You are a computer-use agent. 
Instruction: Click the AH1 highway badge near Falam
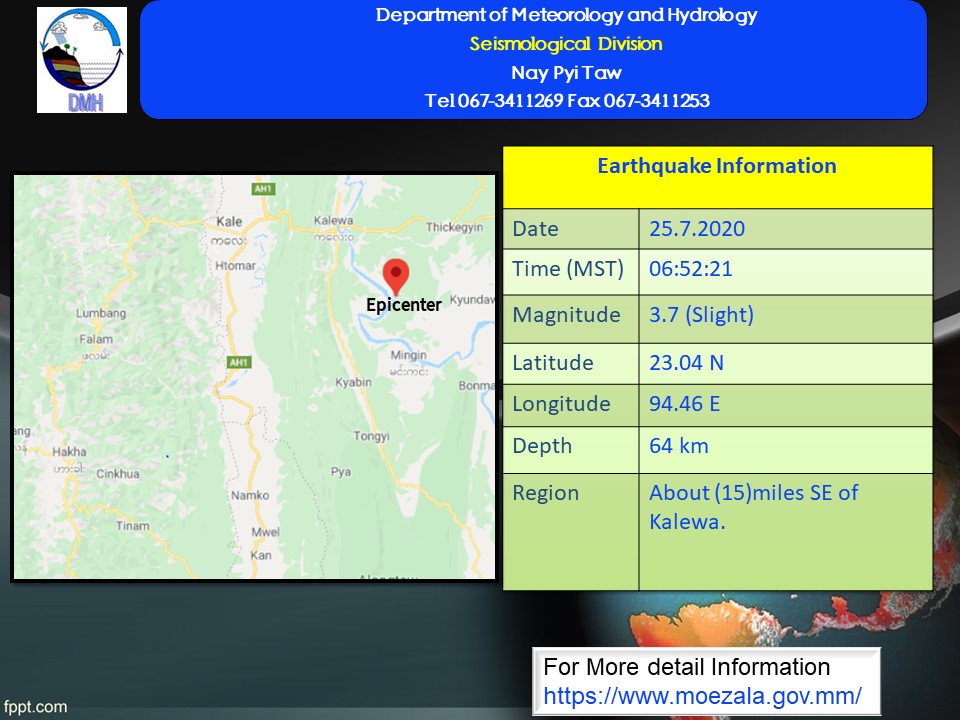click(x=239, y=362)
